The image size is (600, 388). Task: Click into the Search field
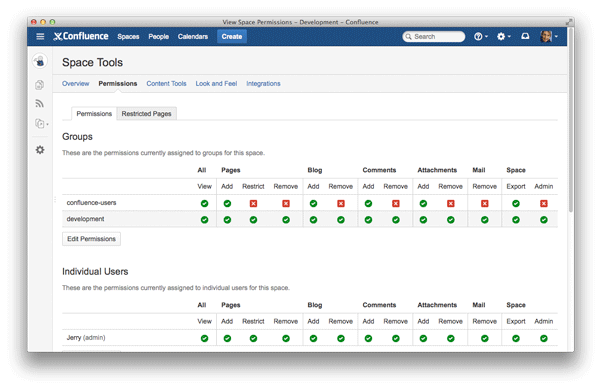pyautogui.click(x=434, y=36)
